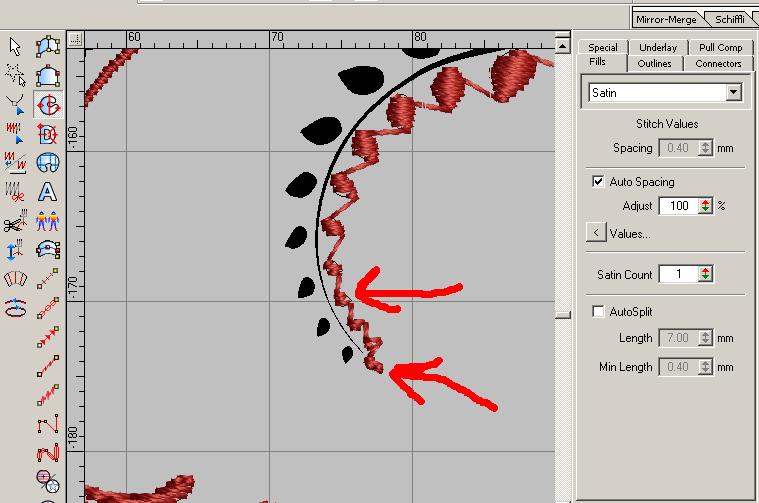Screen dimensions: 759x503
Task: Select the curved band shape with nodes tool
Action: click(x=48, y=250)
